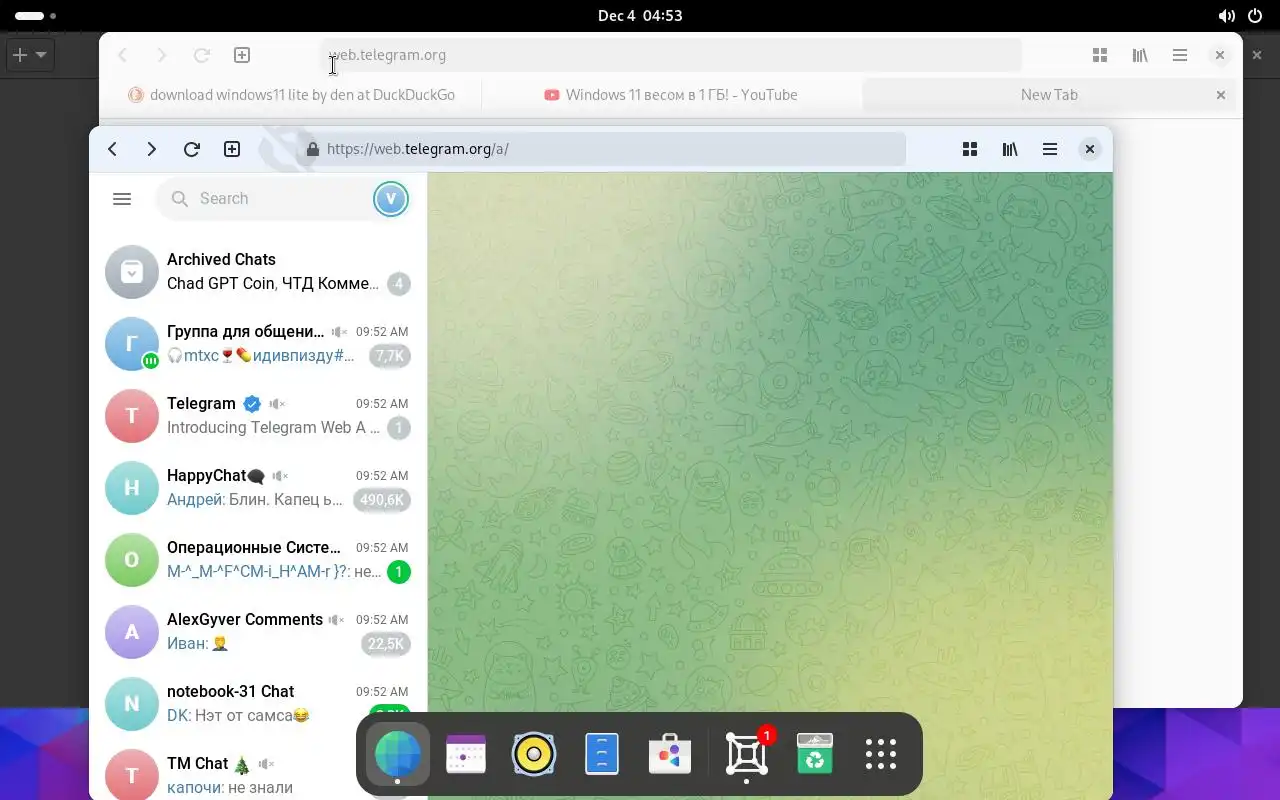Image resolution: width=1280 pixels, height=800 pixels.
Task: Click the N avatar of notebook-31 Chat
Action: (132, 704)
